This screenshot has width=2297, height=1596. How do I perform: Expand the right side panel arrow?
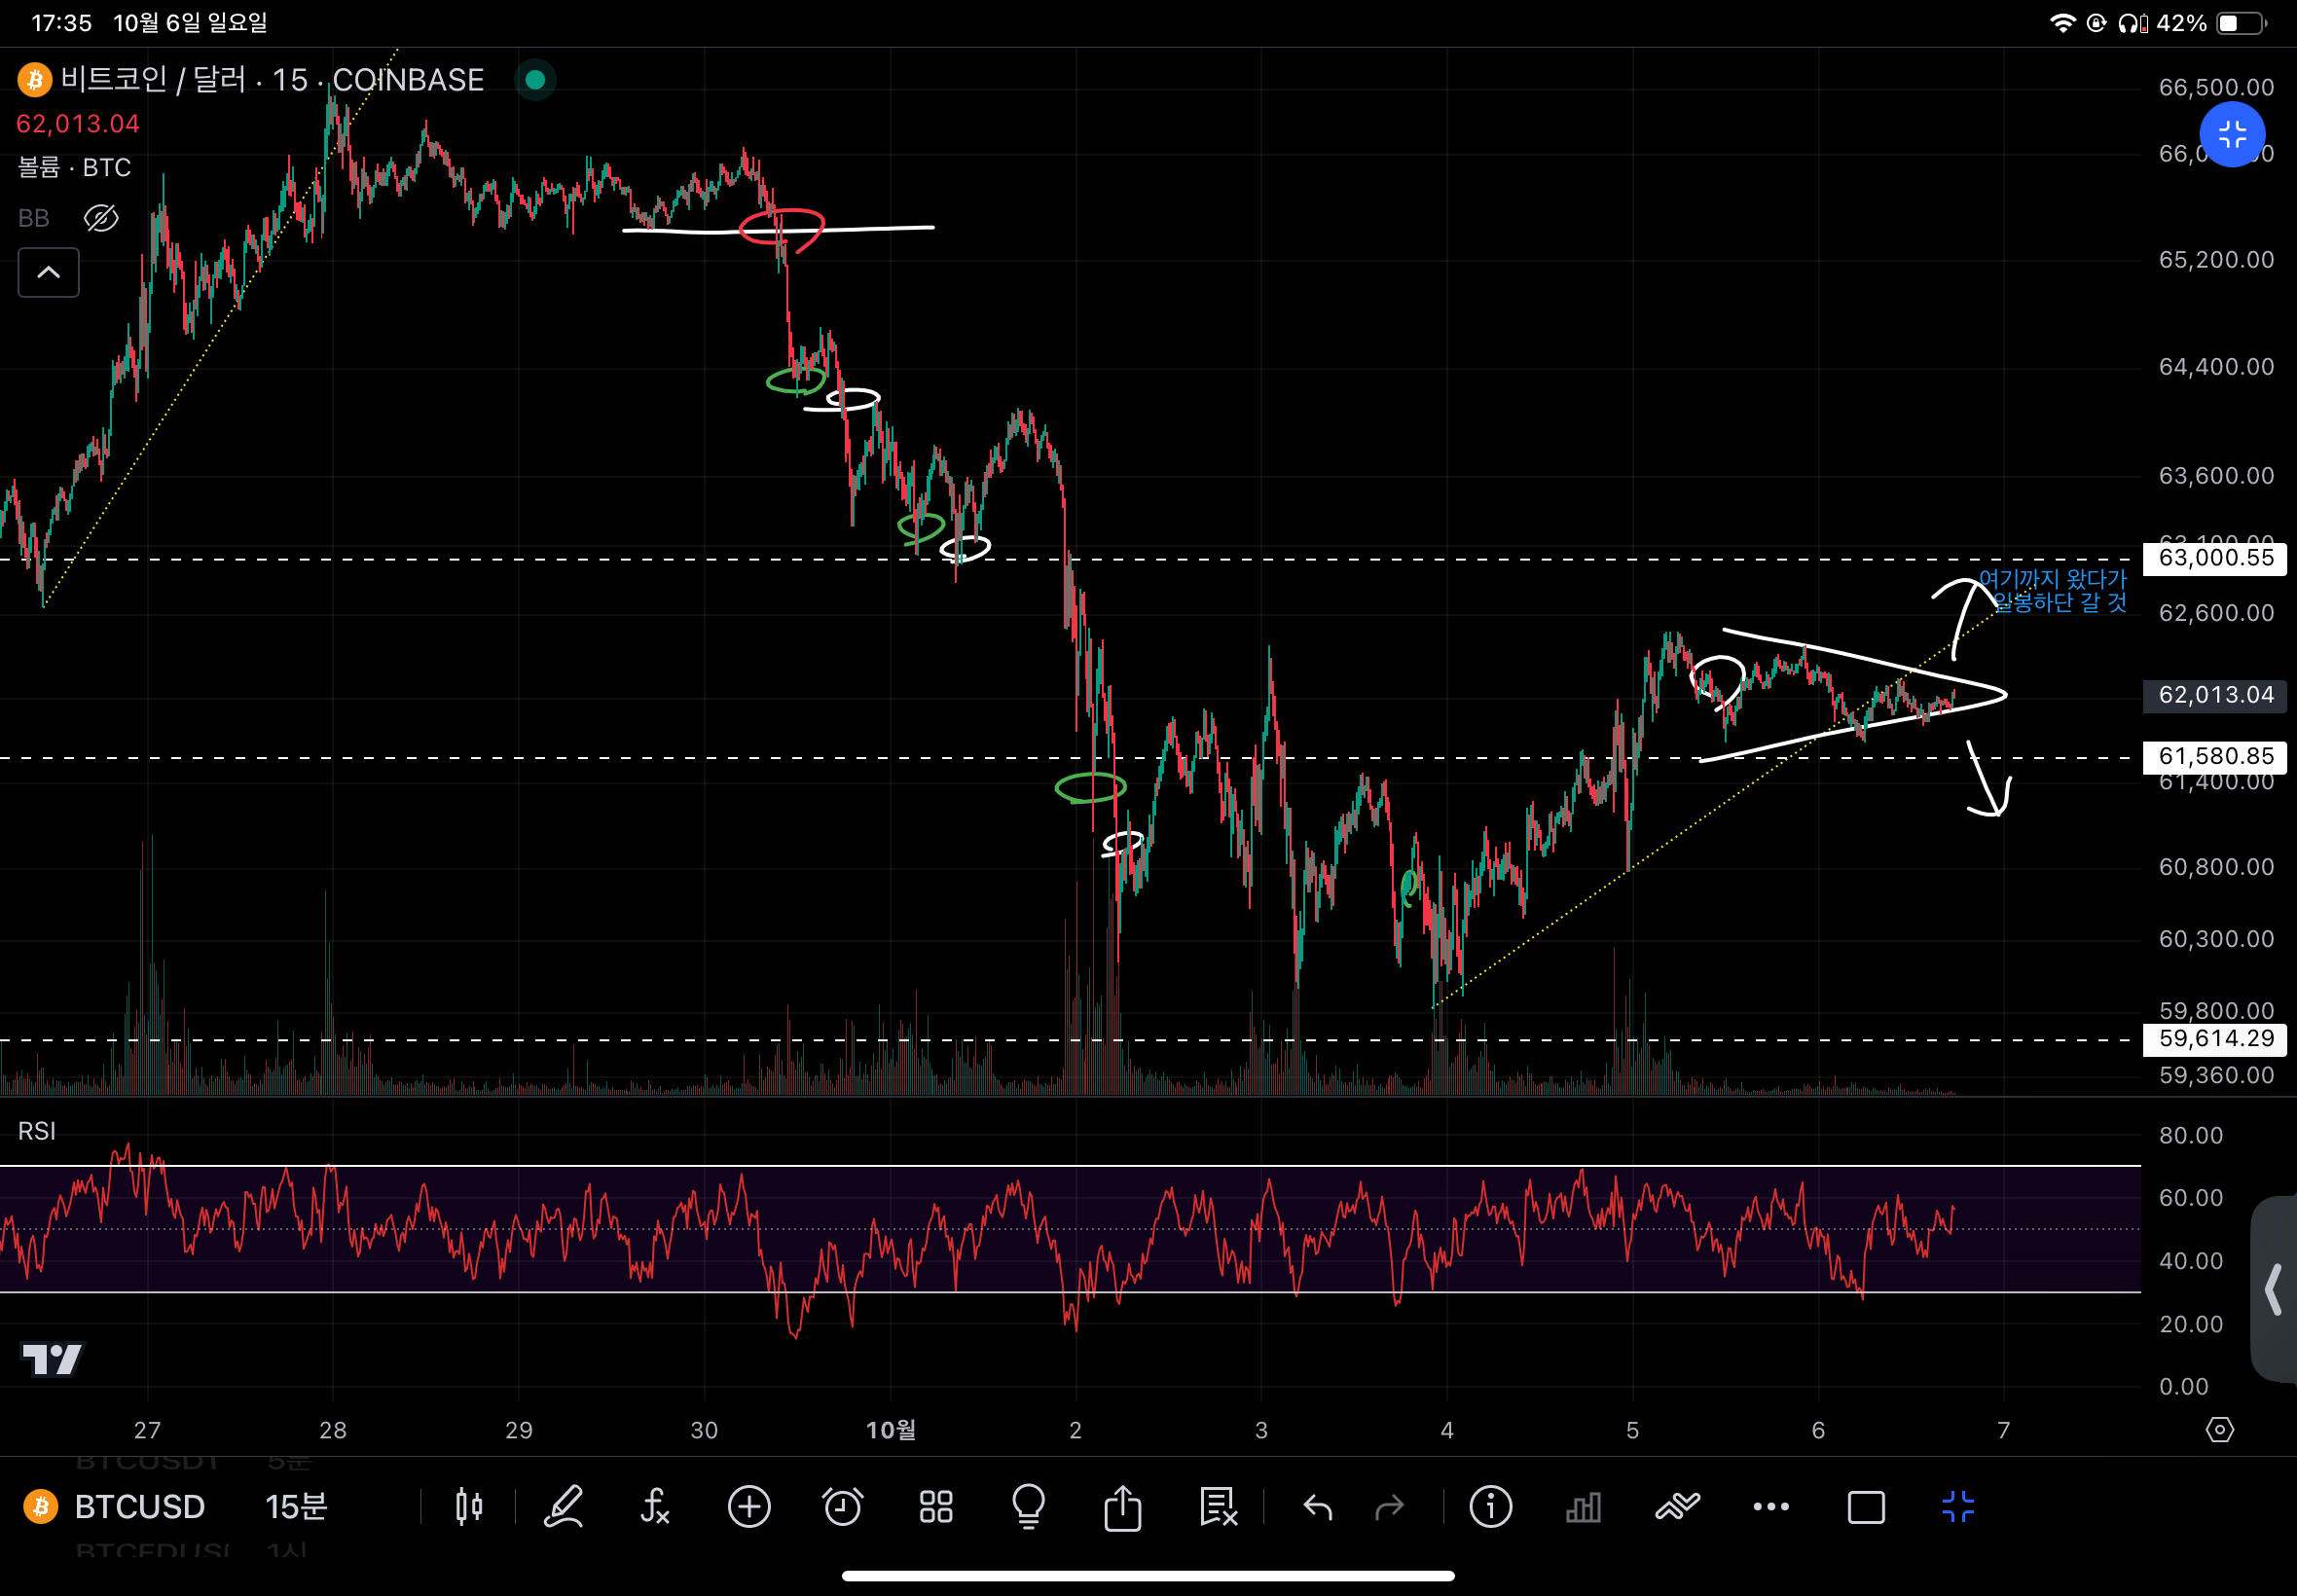[2273, 1289]
